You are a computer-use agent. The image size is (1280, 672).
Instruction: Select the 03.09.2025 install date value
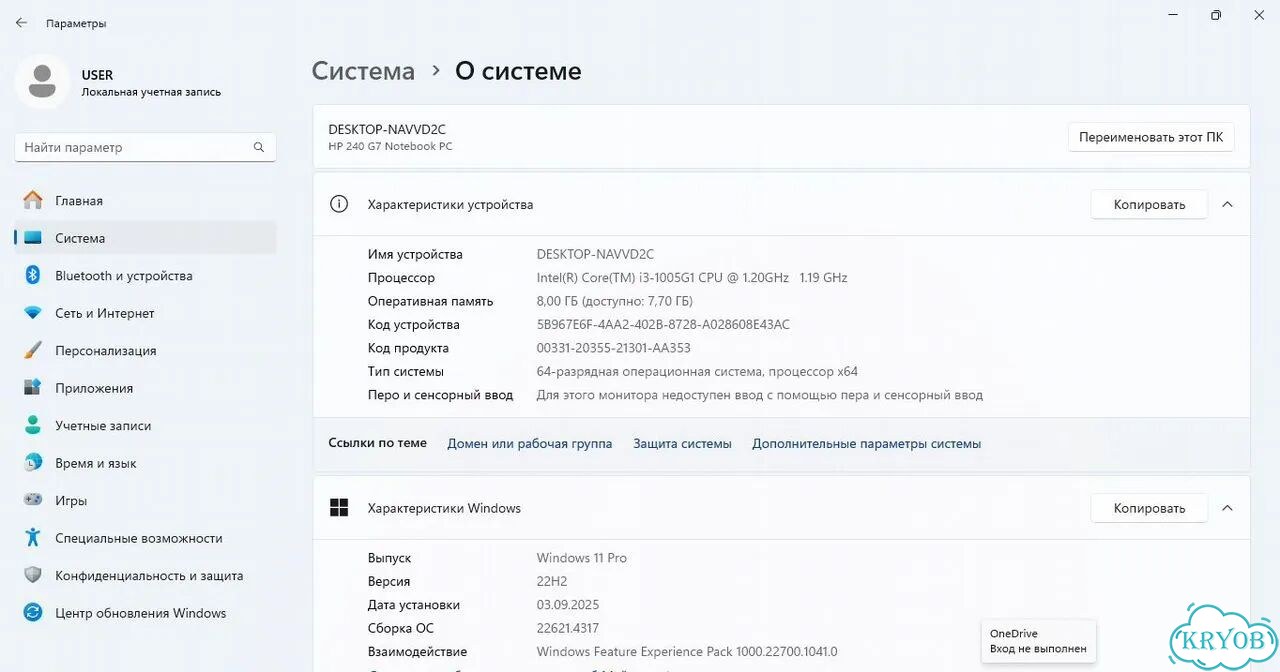coord(568,605)
